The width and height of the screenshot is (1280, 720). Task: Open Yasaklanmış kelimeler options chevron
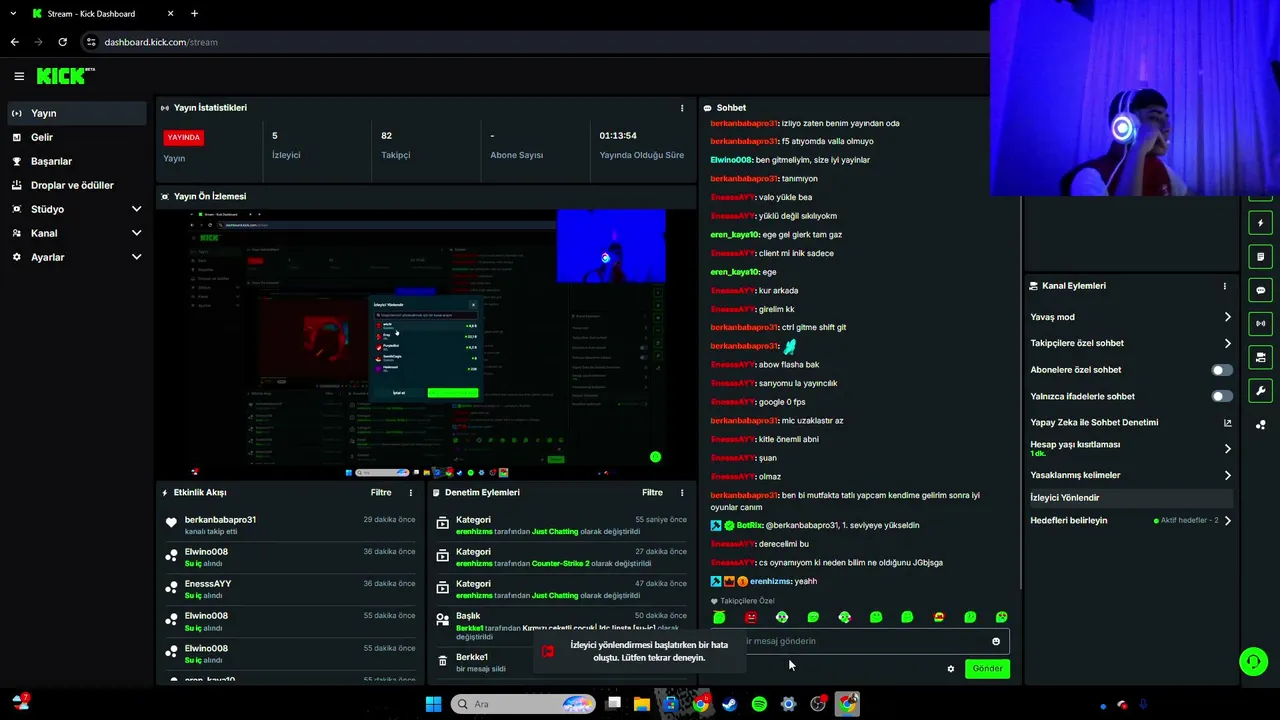tap(1227, 475)
